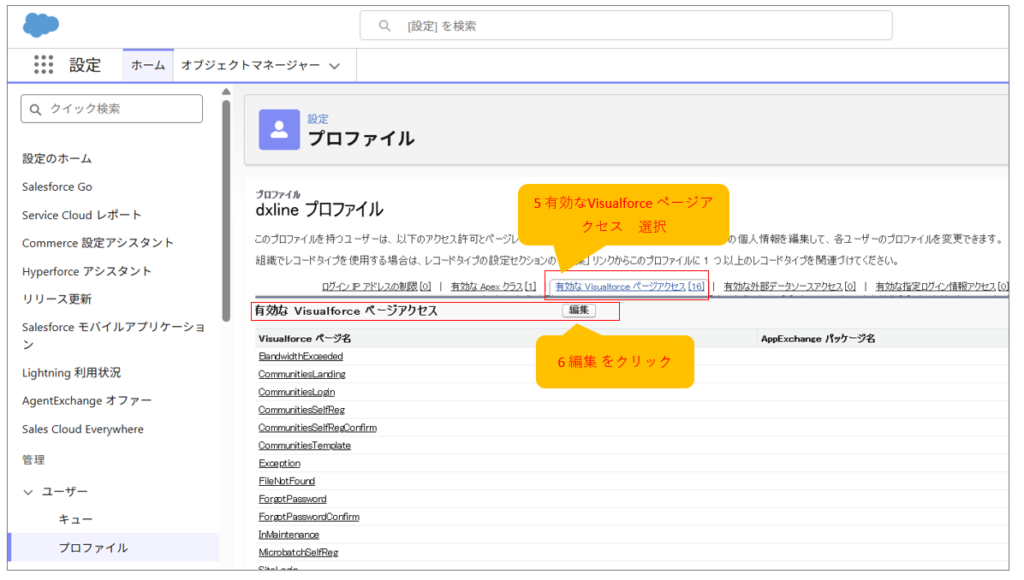This screenshot has width=1024, height=580.
Task: Click the sidebar scrollbar up arrow
Action: click(226, 91)
